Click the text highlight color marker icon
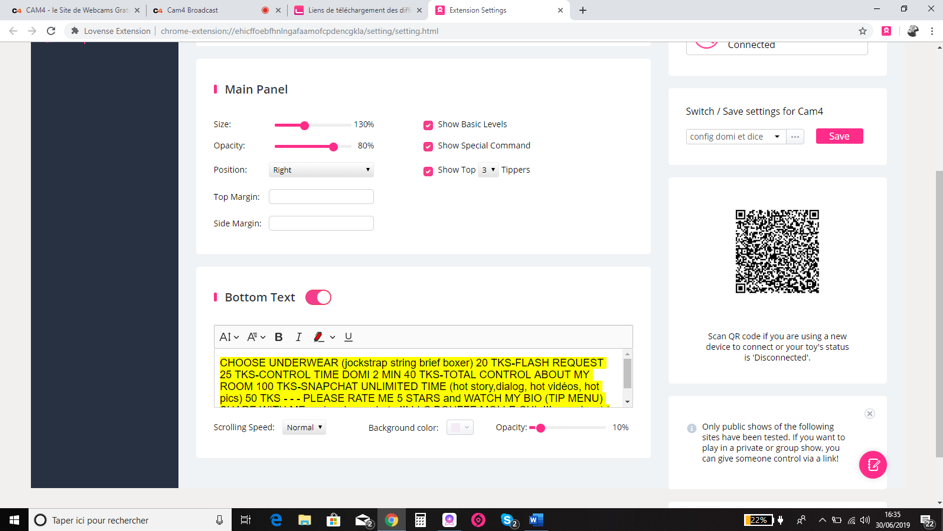The height and width of the screenshot is (531, 943). click(319, 337)
